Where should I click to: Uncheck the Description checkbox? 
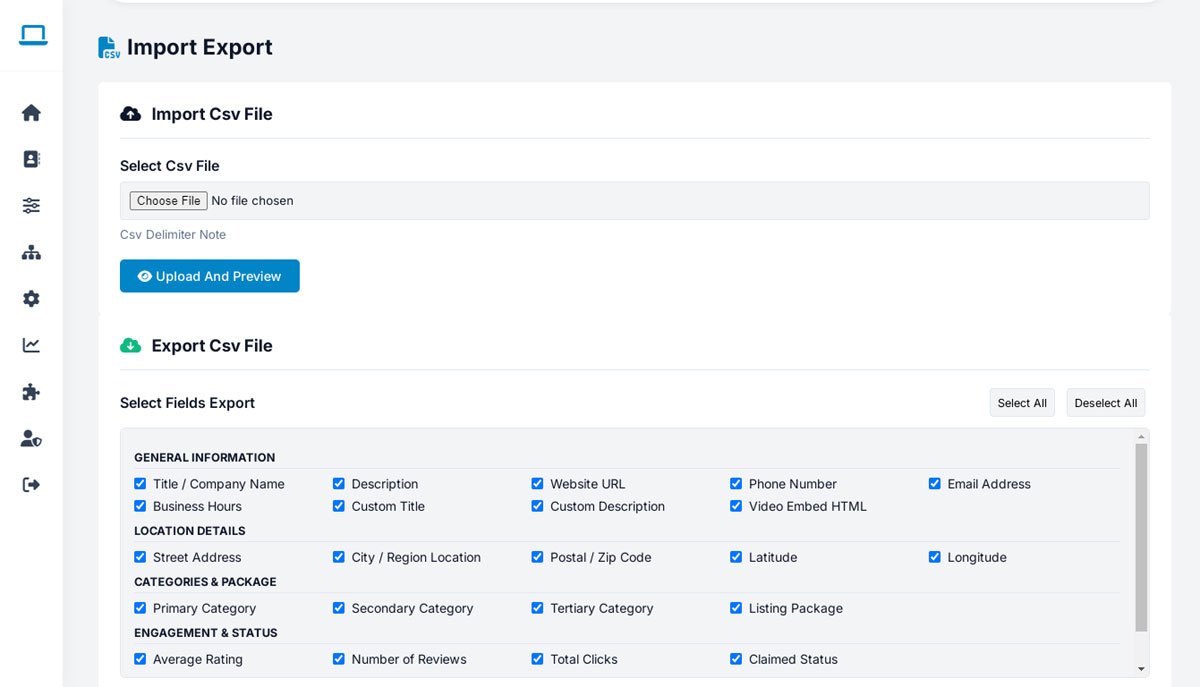[339, 483]
